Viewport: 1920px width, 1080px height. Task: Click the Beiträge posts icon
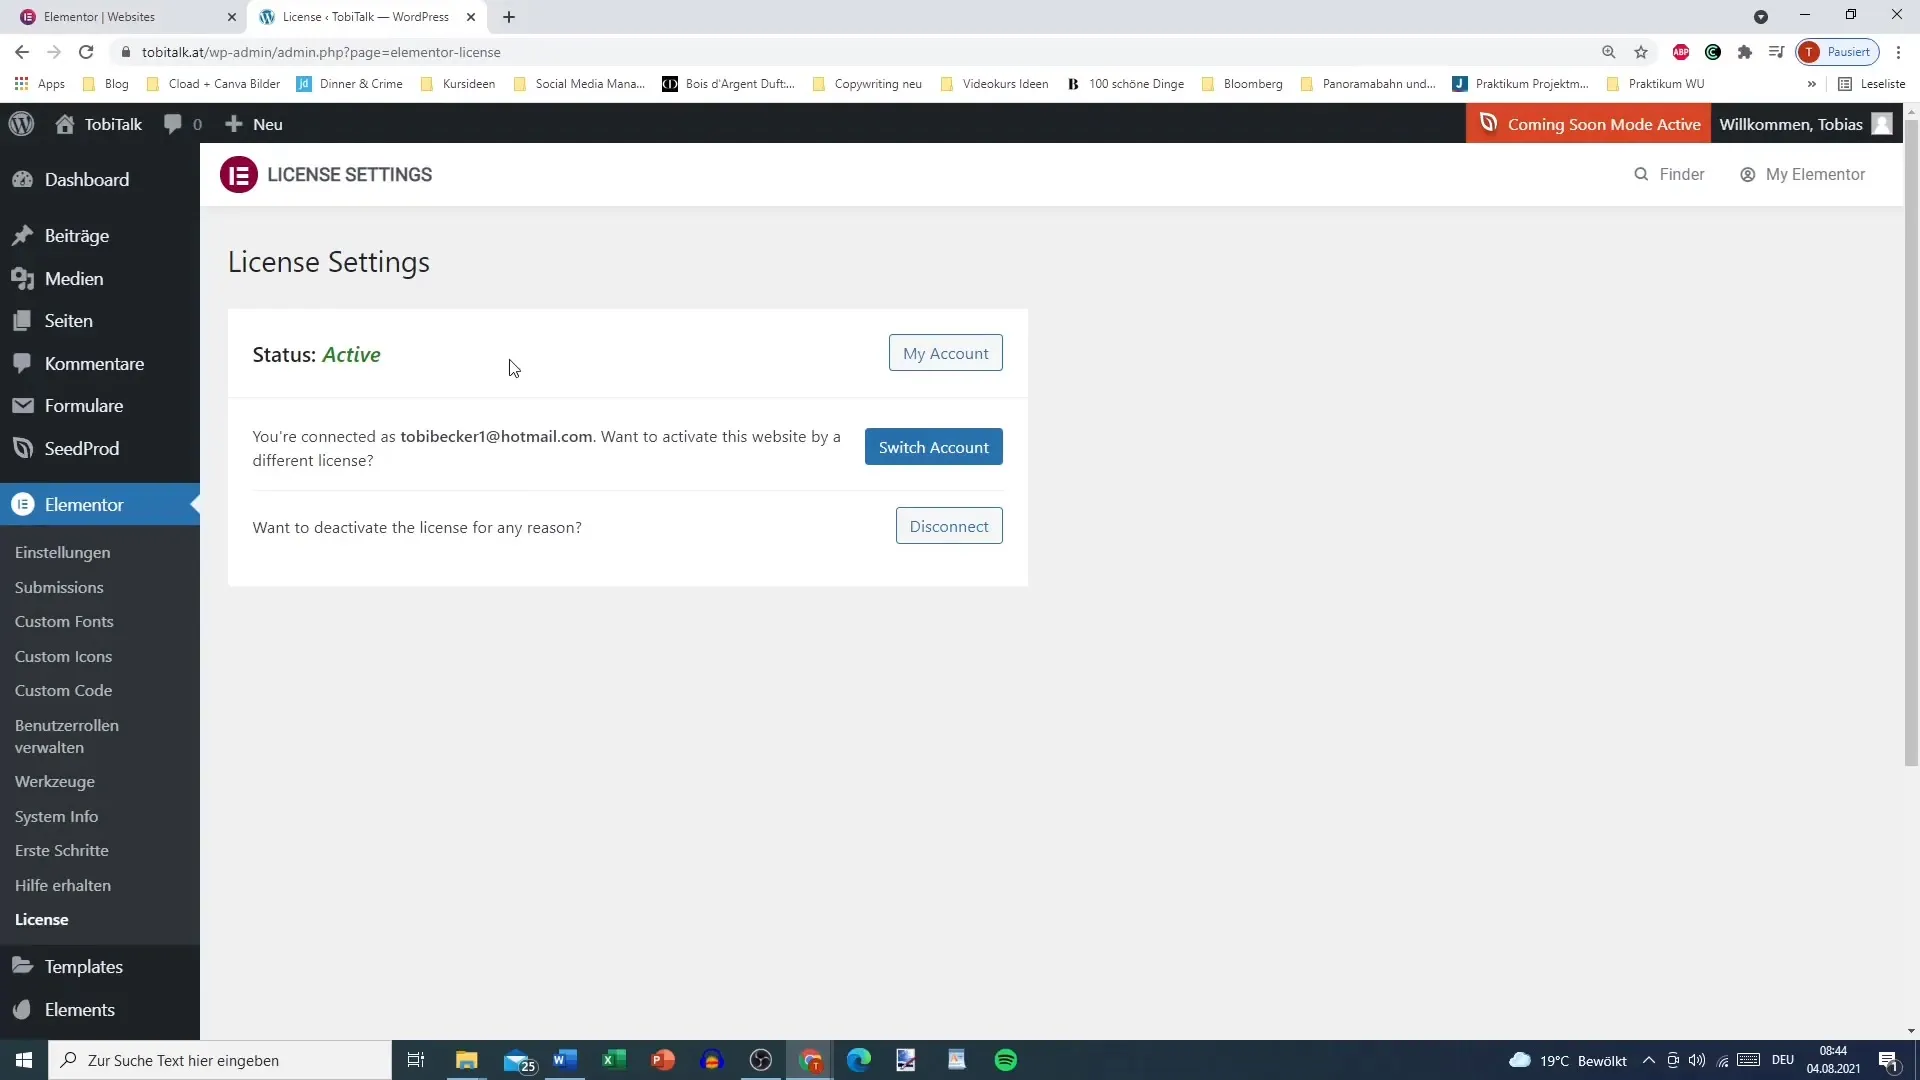24,235
